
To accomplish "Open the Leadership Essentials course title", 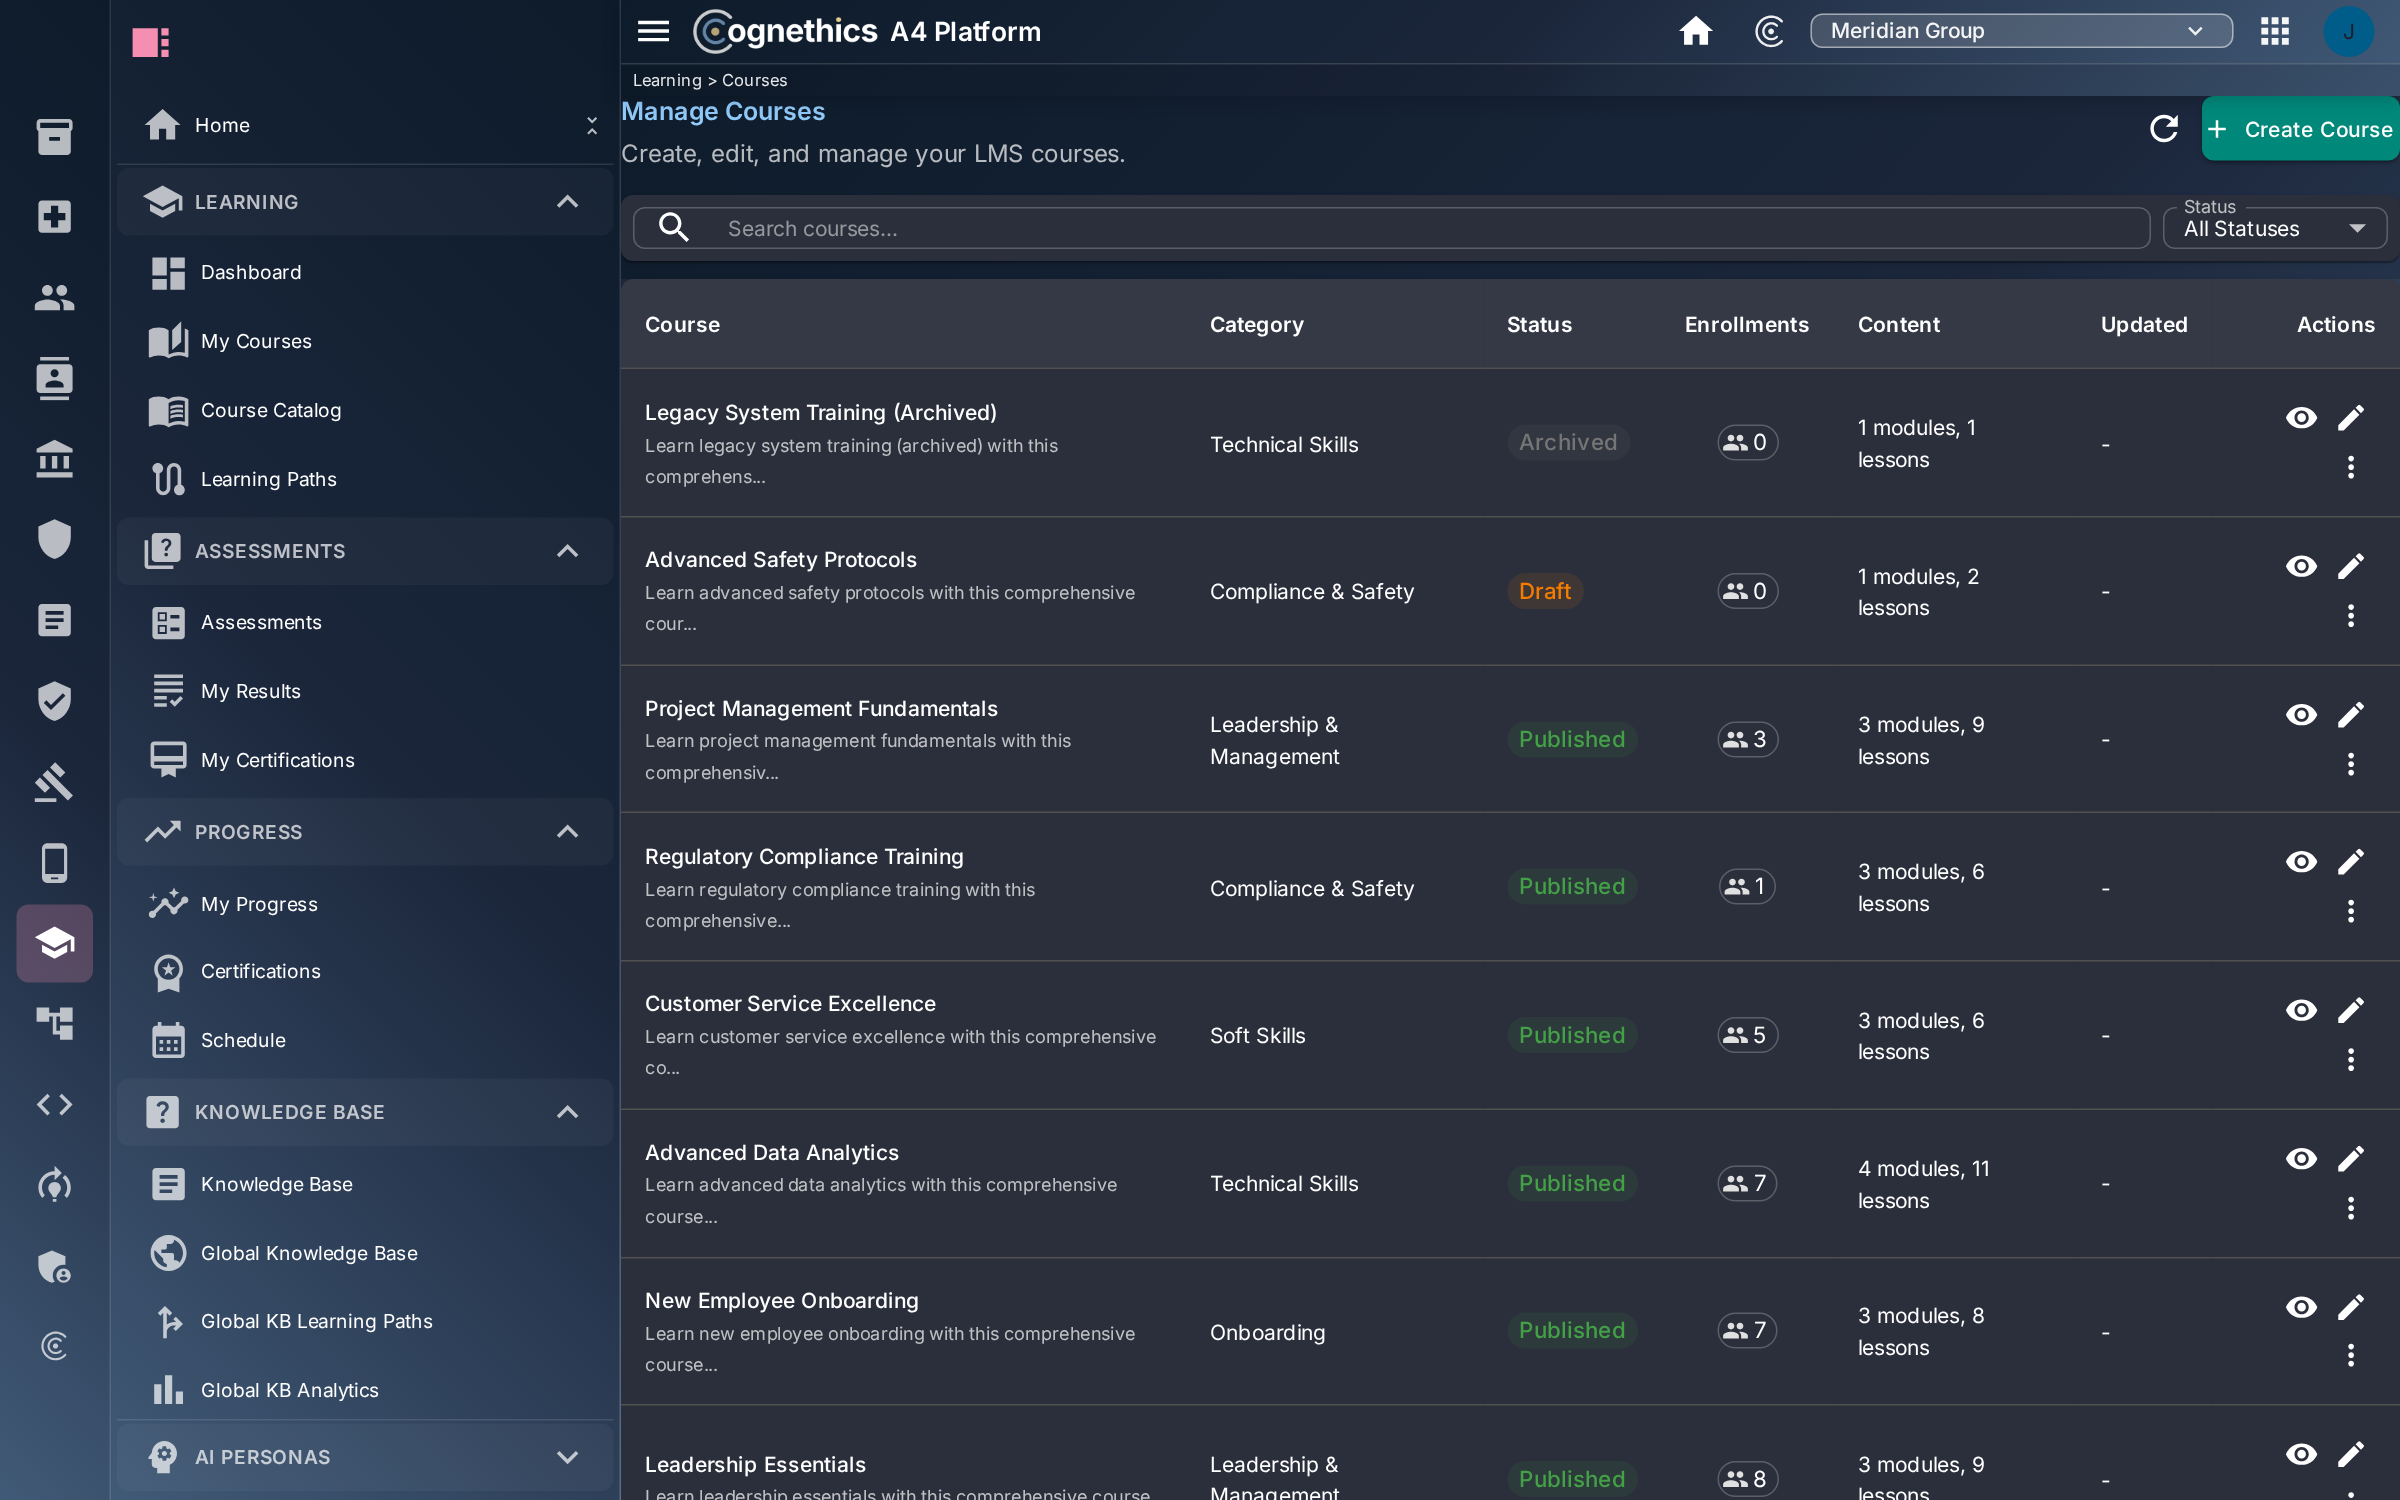I will pos(755,1464).
